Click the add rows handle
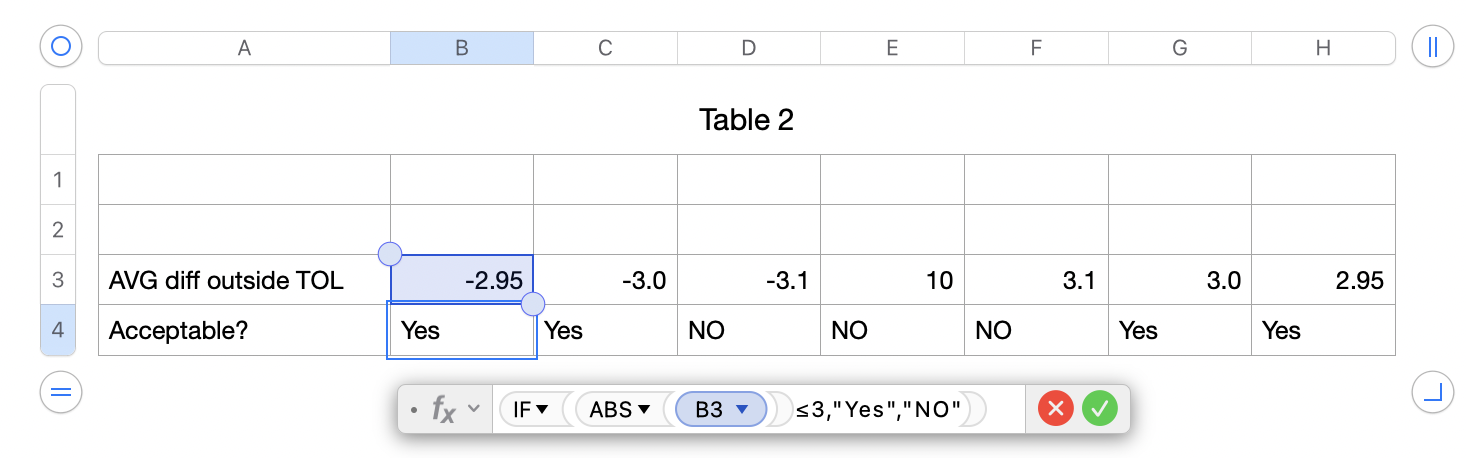 point(60,393)
